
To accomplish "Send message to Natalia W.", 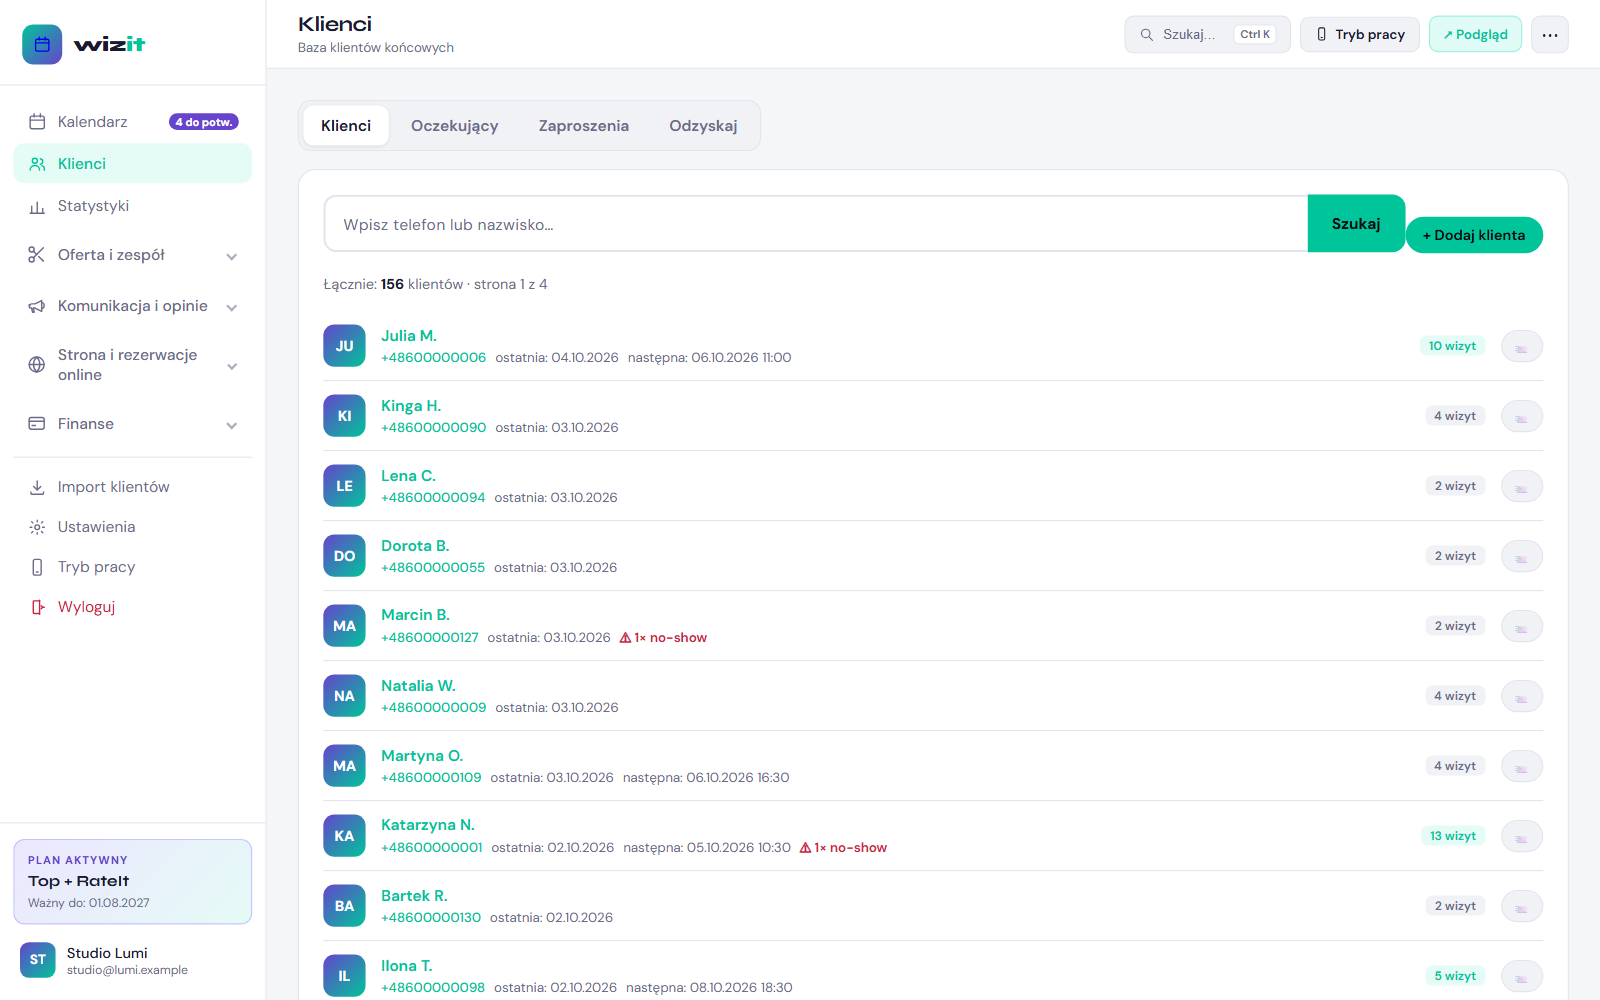I will (x=1521, y=696).
